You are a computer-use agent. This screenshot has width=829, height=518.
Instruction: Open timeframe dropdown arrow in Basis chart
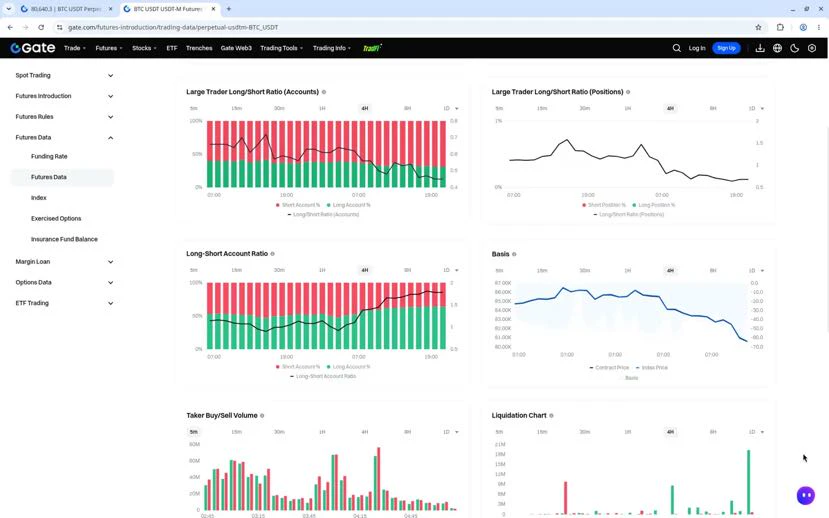point(762,271)
